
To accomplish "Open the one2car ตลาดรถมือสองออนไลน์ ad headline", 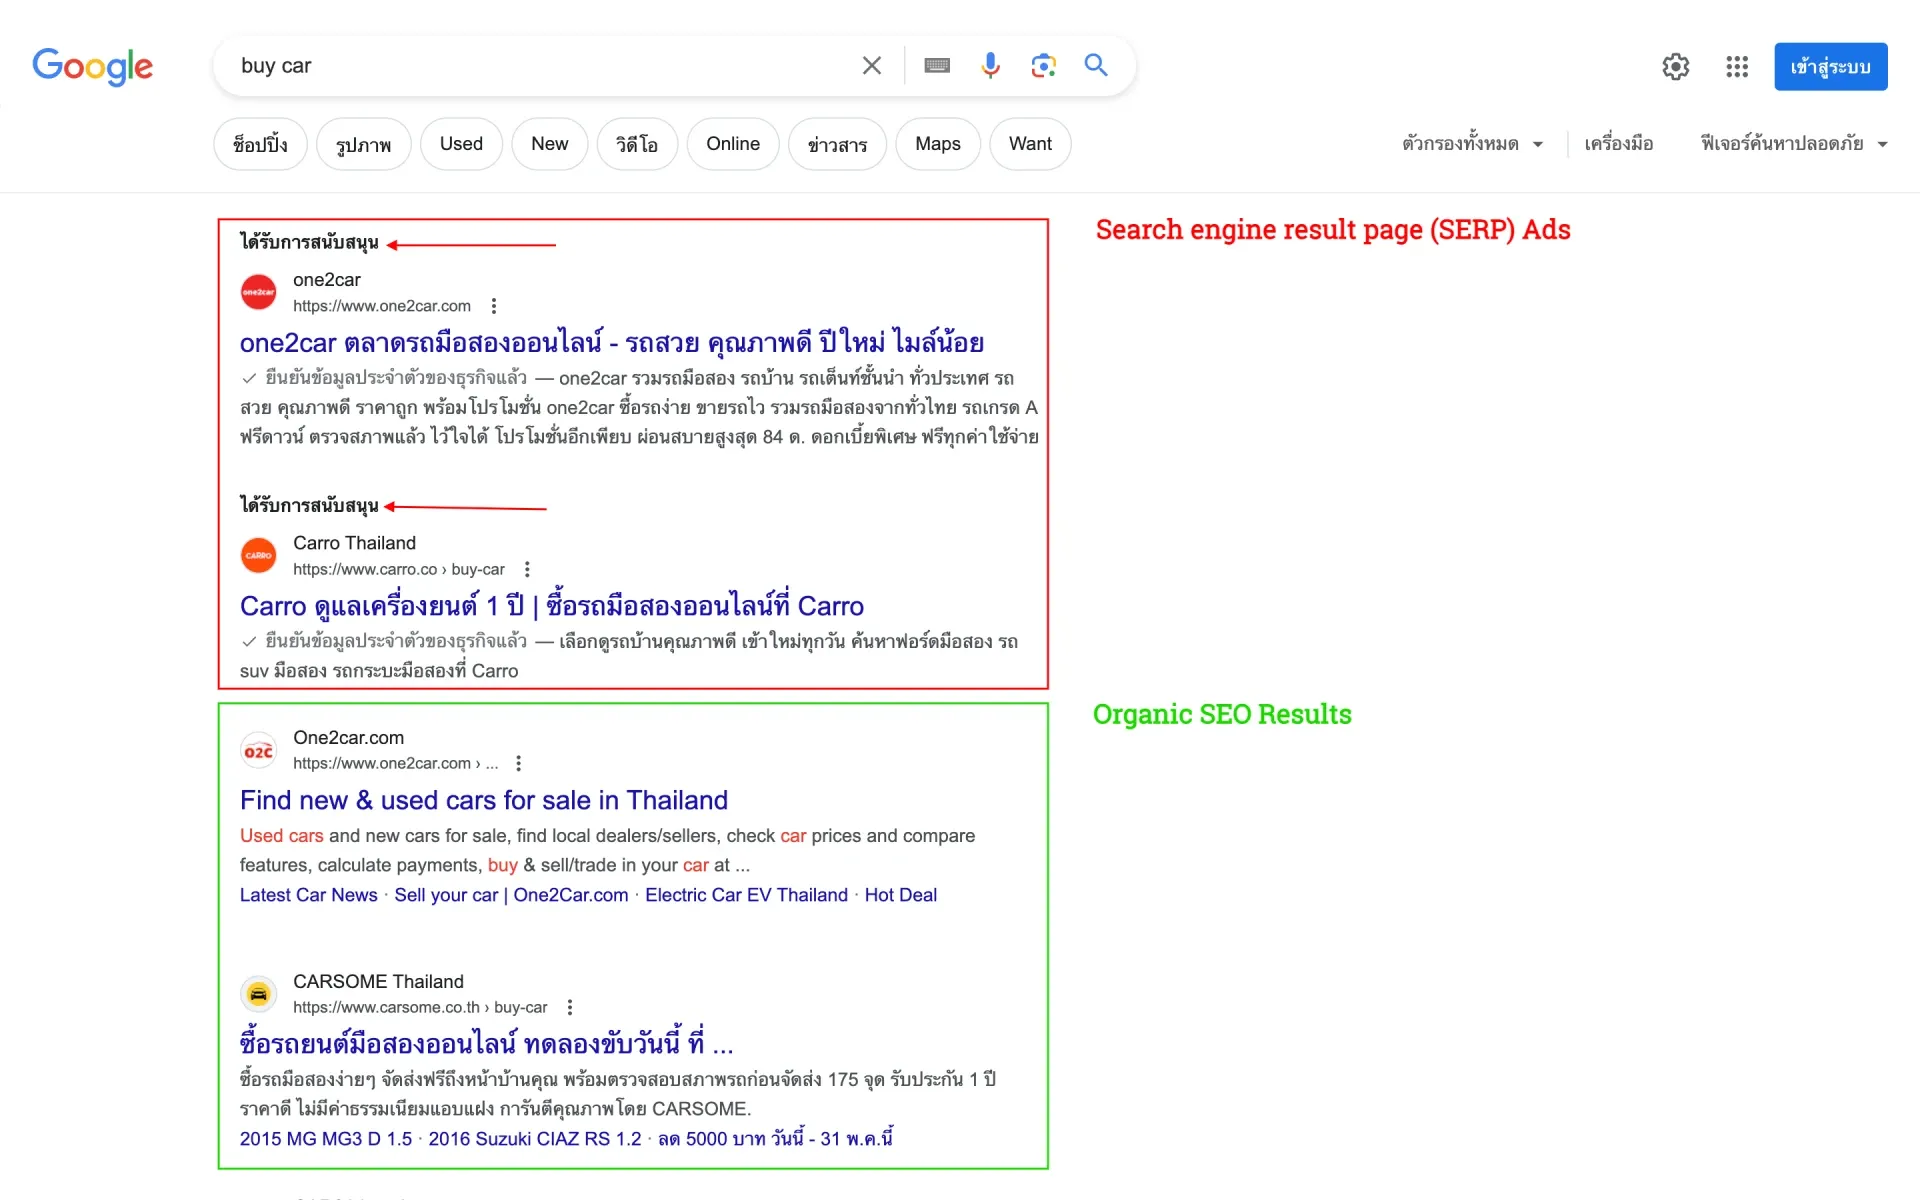I will pyautogui.click(x=612, y=343).
